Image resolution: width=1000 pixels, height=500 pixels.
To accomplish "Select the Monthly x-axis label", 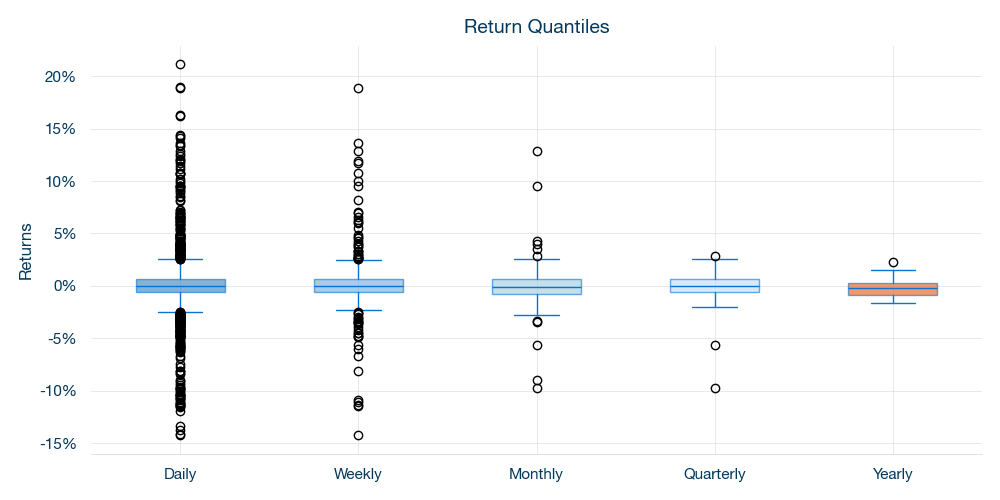I will (x=536, y=474).
